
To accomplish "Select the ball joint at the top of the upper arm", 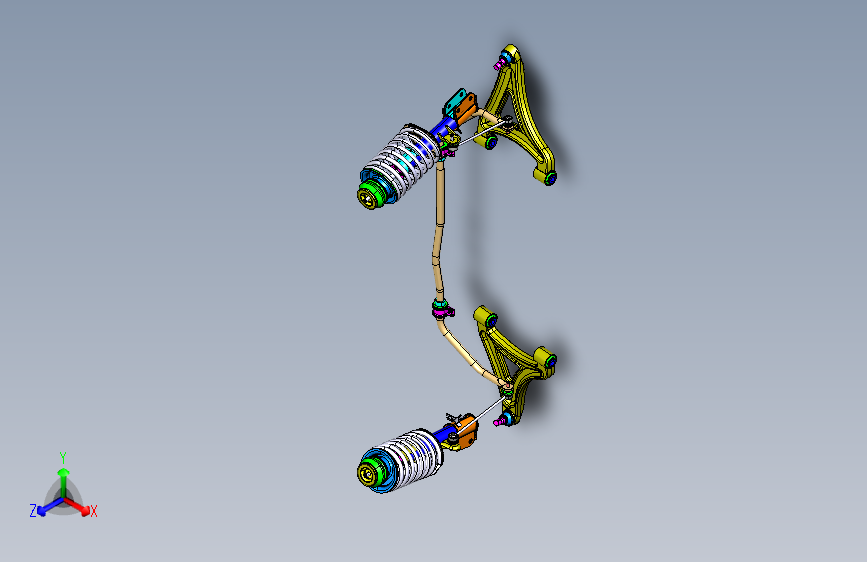I will pos(504,60).
